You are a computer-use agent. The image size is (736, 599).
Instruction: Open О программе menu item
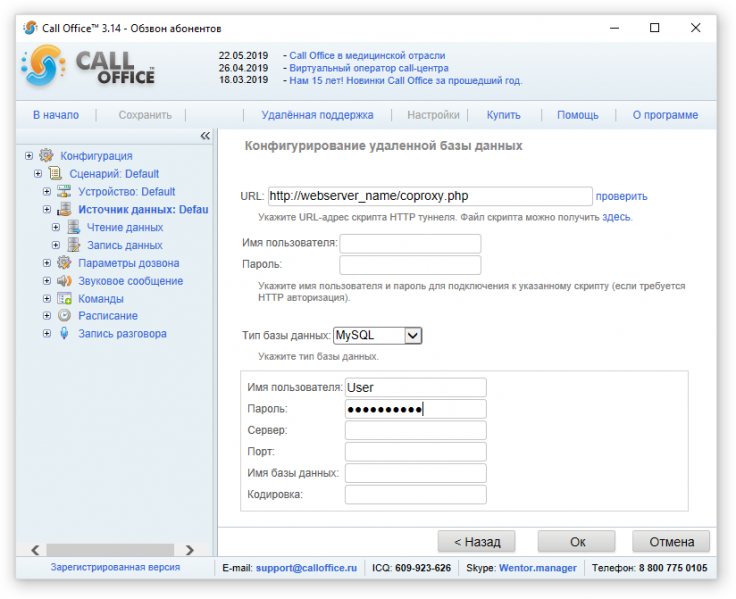pyautogui.click(x=665, y=115)
